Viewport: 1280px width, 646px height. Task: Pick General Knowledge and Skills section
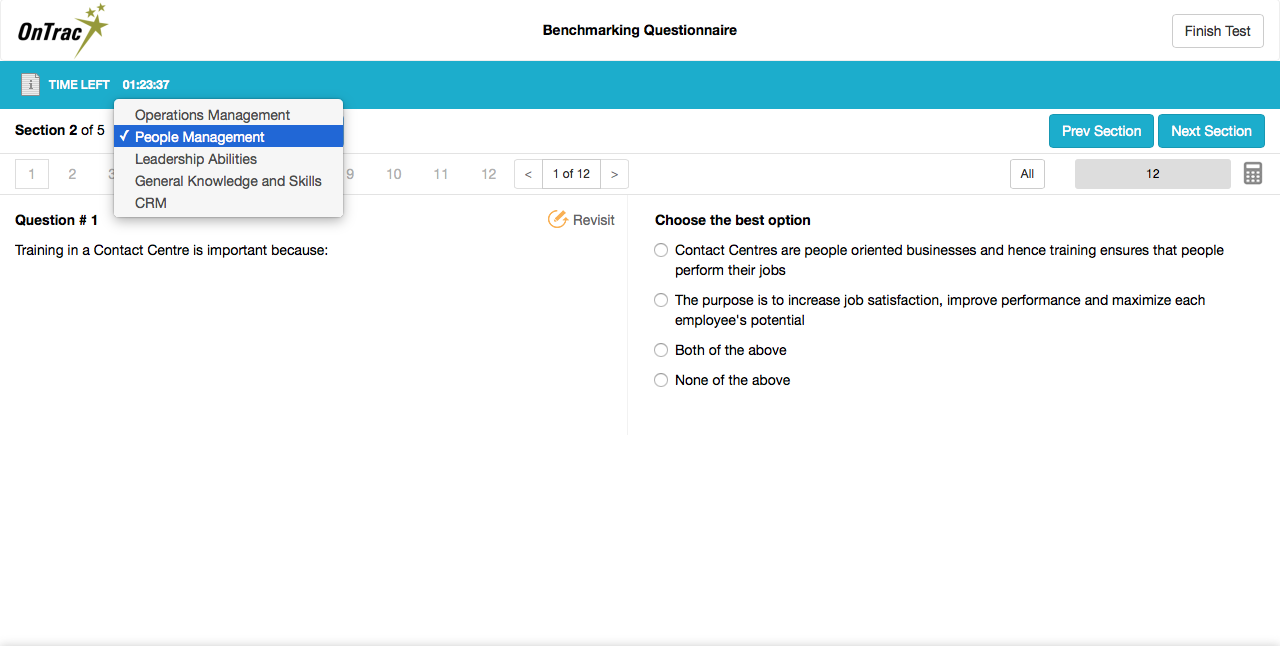[228, 181]
